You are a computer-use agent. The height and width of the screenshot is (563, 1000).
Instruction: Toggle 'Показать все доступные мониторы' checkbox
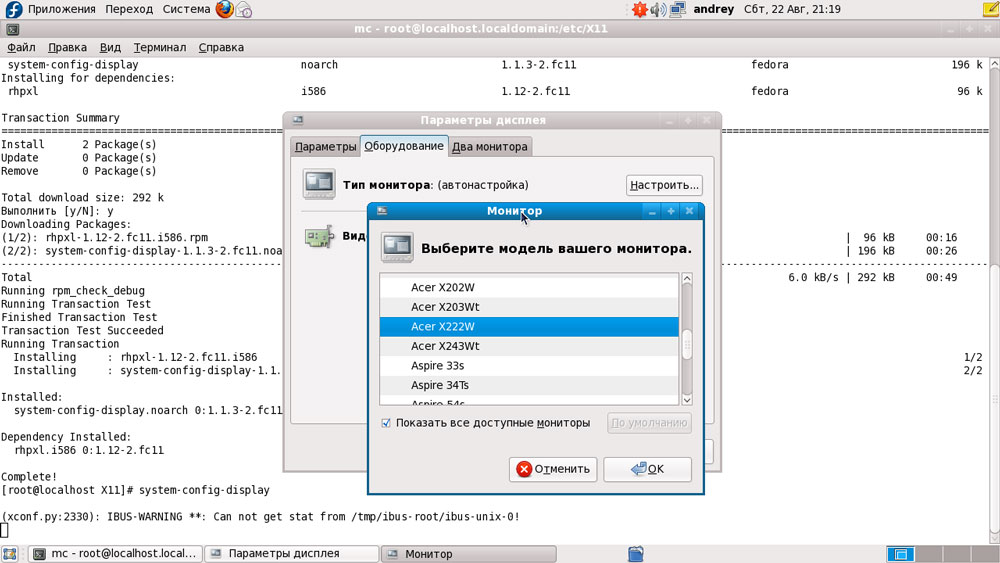click(x=386, y=423)
